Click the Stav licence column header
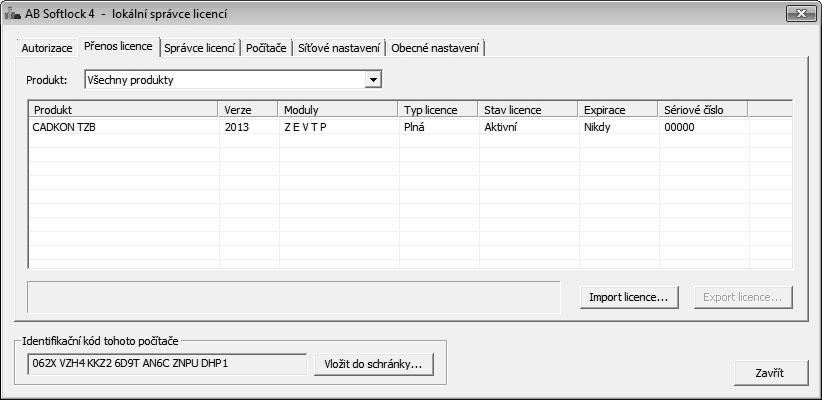Viewport: 822px width, 400px height. [x=528, y=110]
